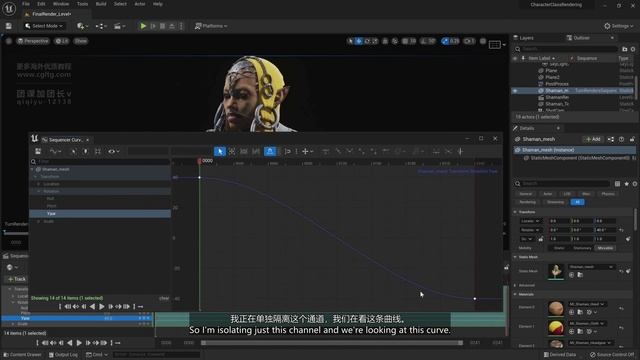This screenshot has height=360, width=640.
Task: Switch to the Layers tab
Action: (x=524, y=38)
